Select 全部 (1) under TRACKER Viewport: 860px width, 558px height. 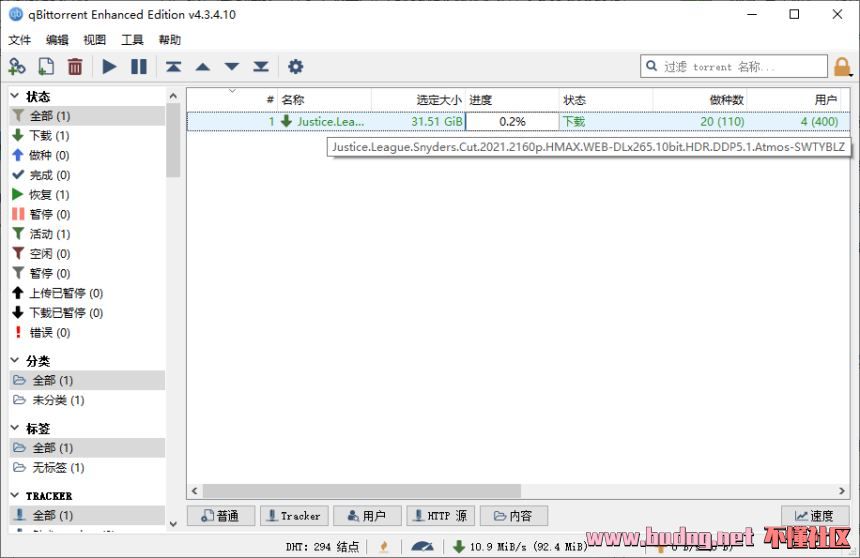pyautogui.click(x=87, y=515)
